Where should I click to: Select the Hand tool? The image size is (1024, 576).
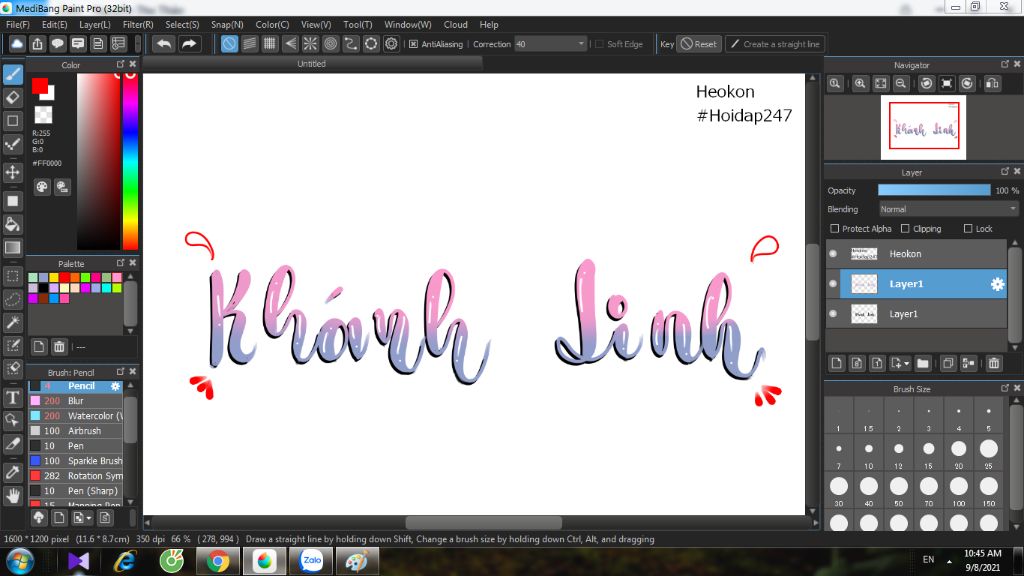[12, 496]
